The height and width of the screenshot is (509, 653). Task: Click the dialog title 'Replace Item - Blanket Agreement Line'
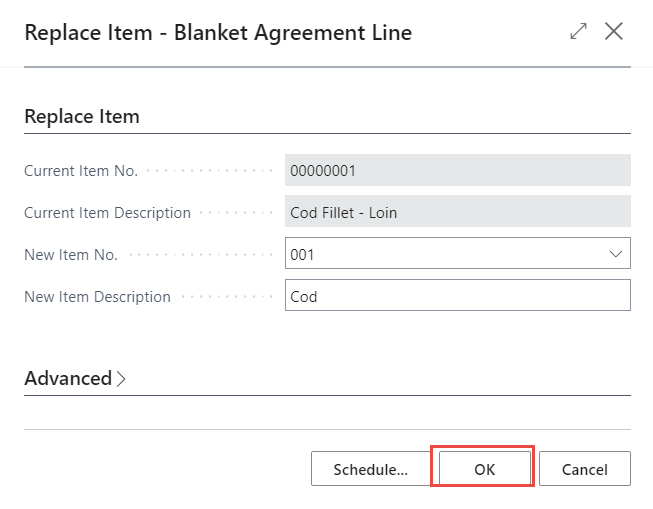click(218, 32)
